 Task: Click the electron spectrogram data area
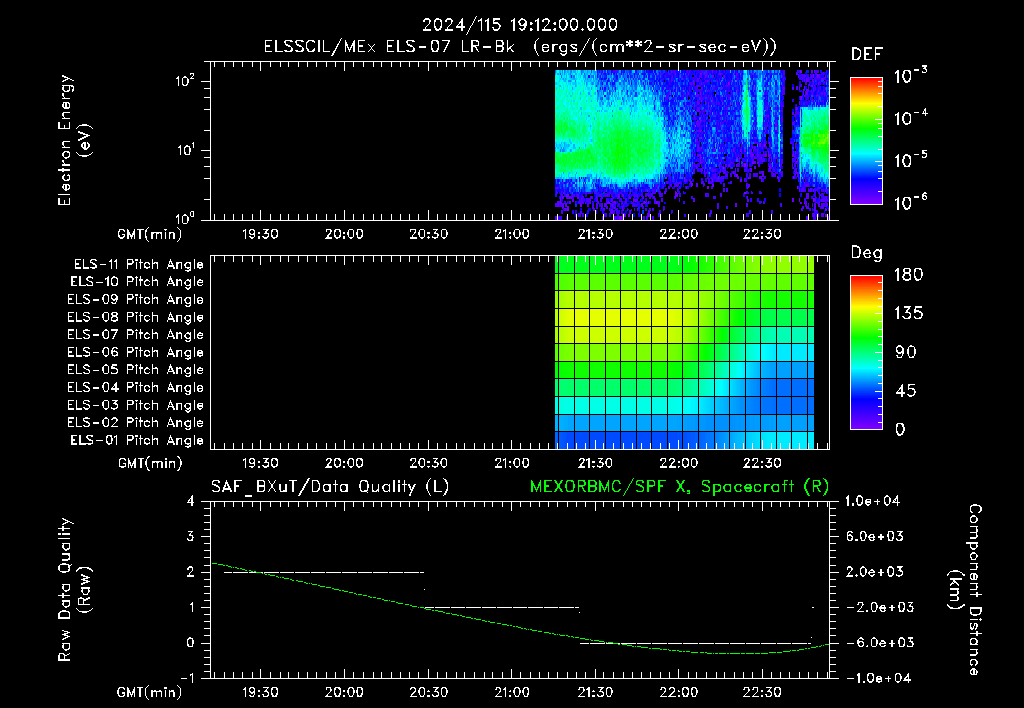pos(692,144)
